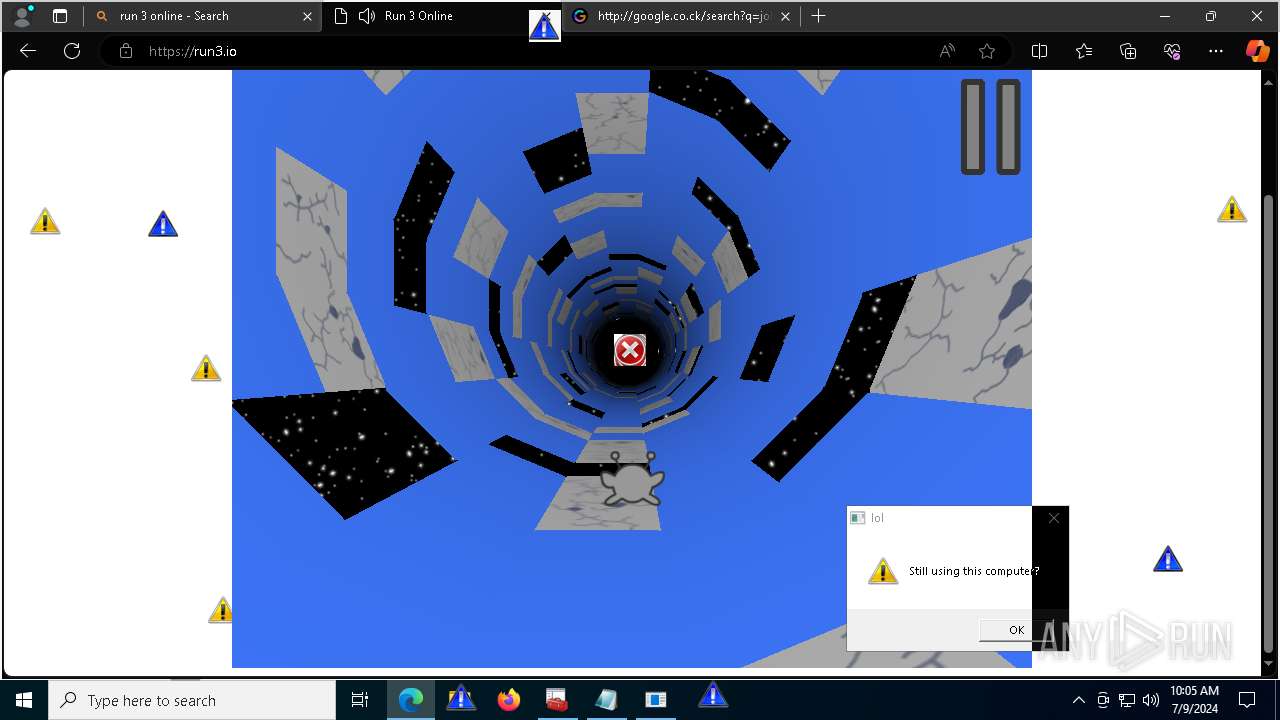Open Task View
1280x720 pixels.
point(360,700)
